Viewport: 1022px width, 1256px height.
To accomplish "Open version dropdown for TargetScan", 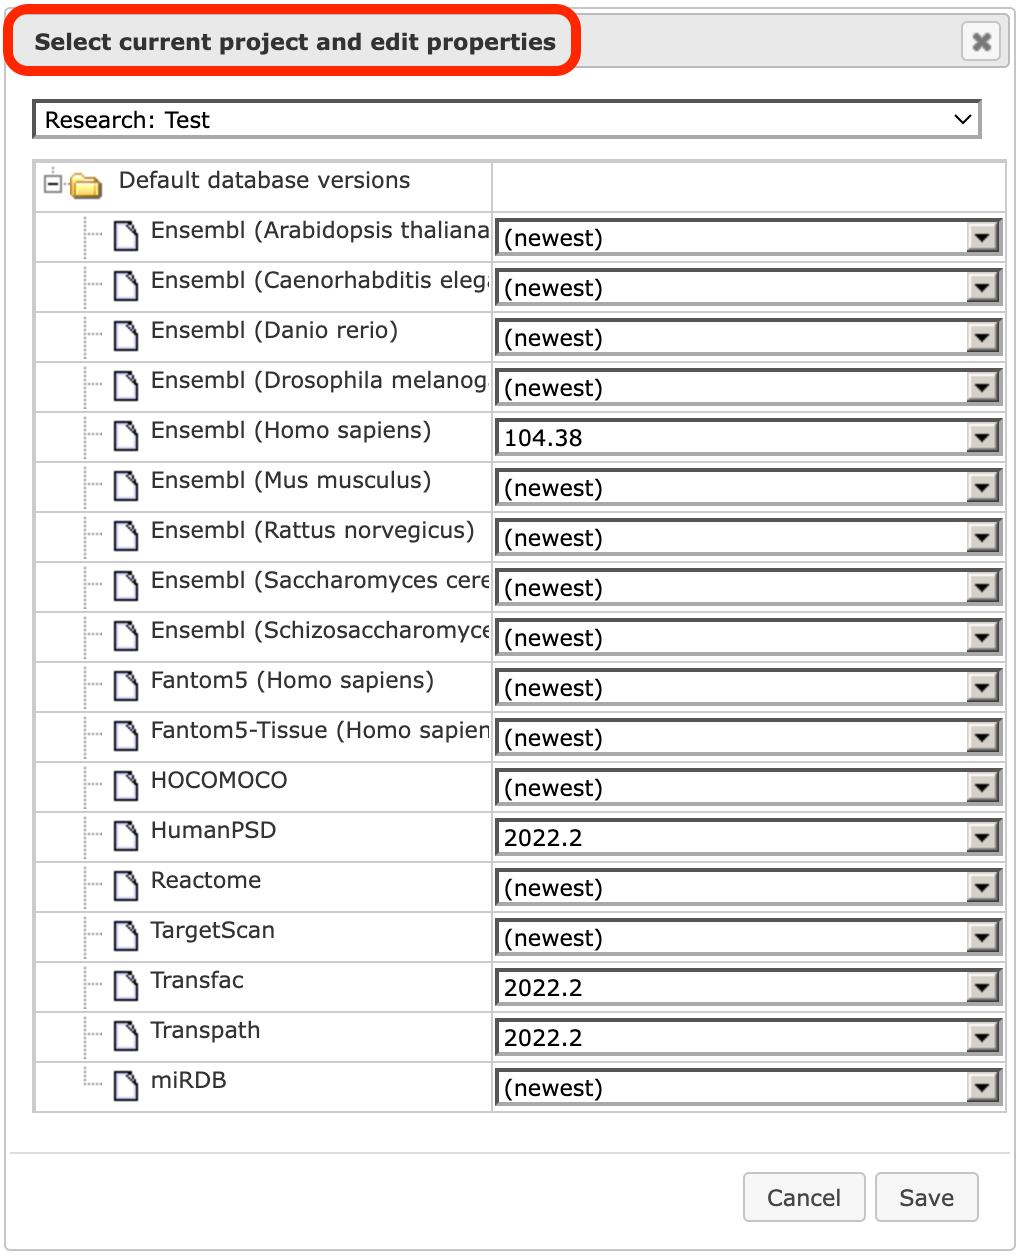I will click(749, 937).
